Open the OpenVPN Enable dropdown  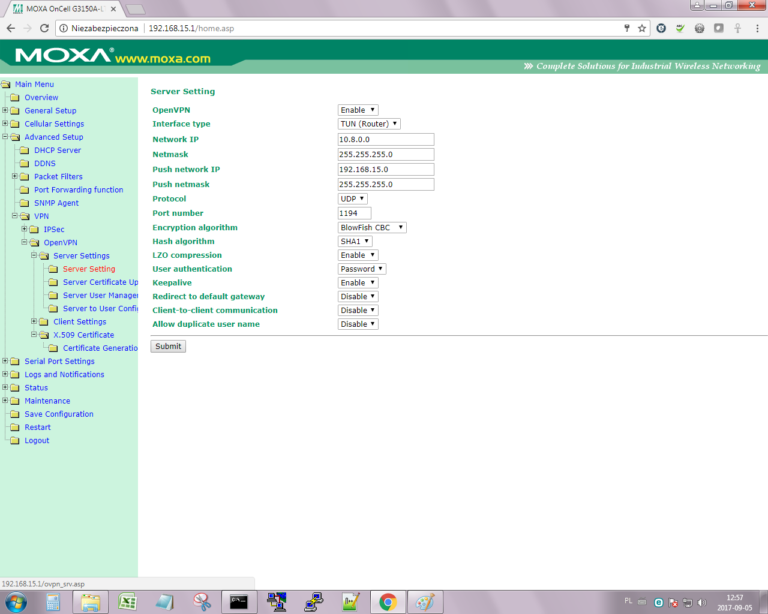(x=359, y=110)
